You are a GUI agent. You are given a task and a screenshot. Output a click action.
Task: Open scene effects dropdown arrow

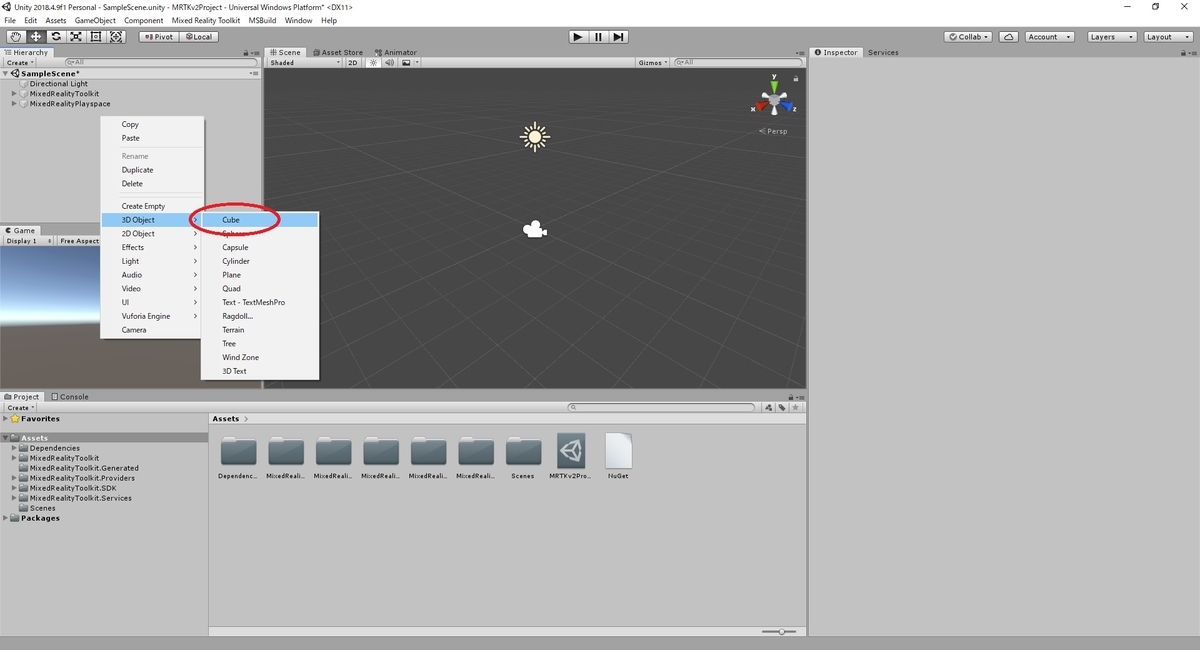(417, 62)
